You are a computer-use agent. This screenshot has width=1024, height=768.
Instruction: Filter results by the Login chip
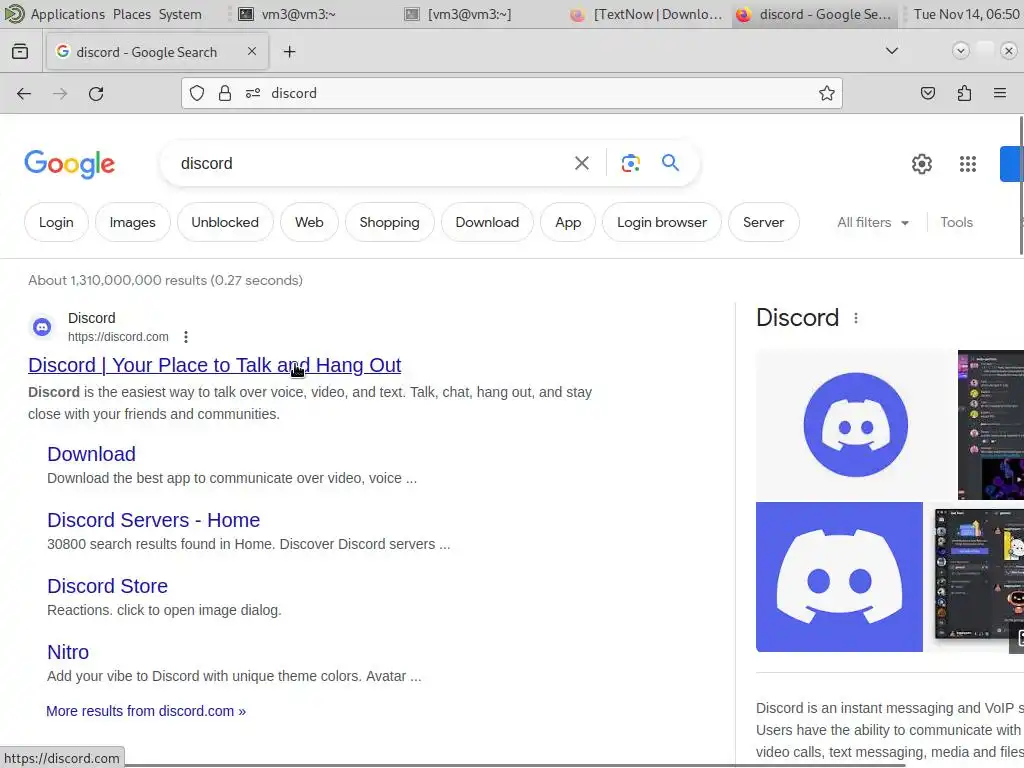56,223
